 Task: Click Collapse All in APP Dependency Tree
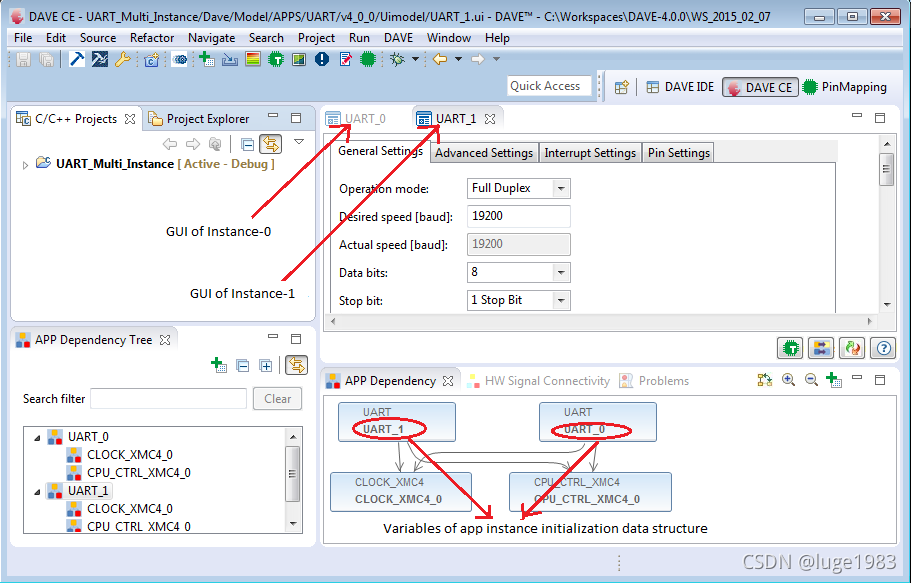[243, 366]
